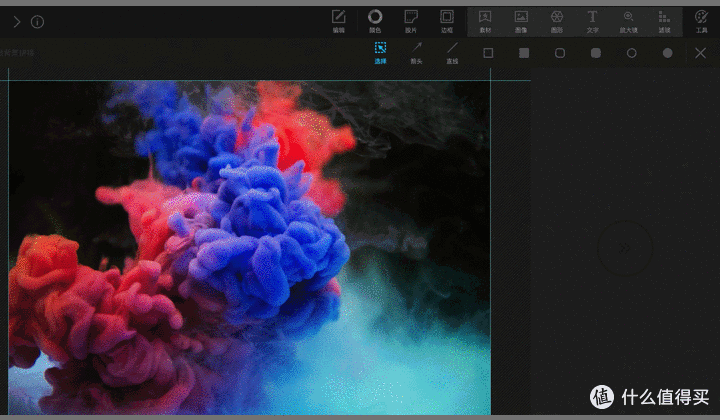Open the Film (胶片) effects panel
Image resolution: width=720 pixels, height=420 pixels.
point(411,22)
